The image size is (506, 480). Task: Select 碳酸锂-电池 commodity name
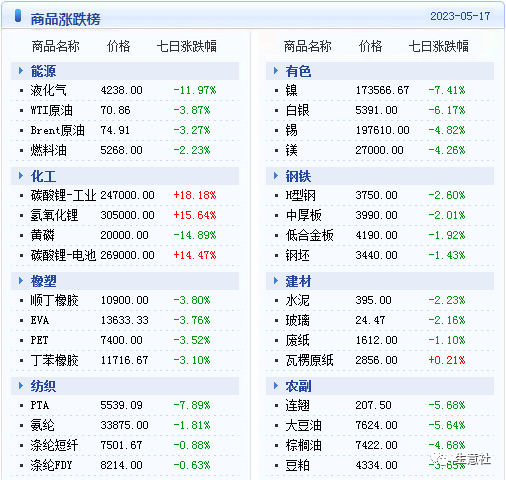(x=63, y=255)
